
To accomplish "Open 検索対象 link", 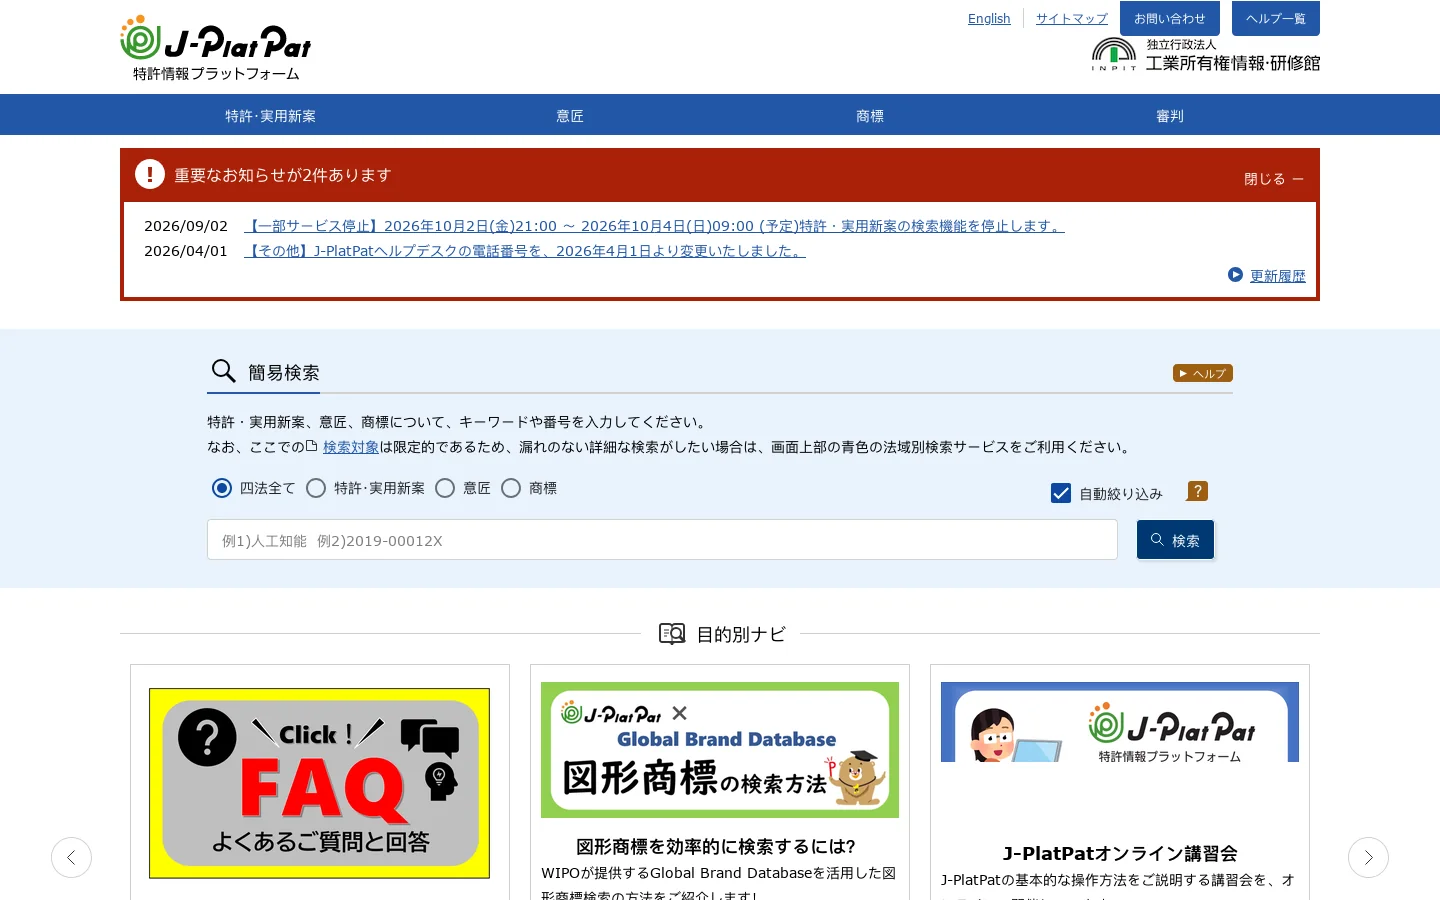I will point(351,447).
